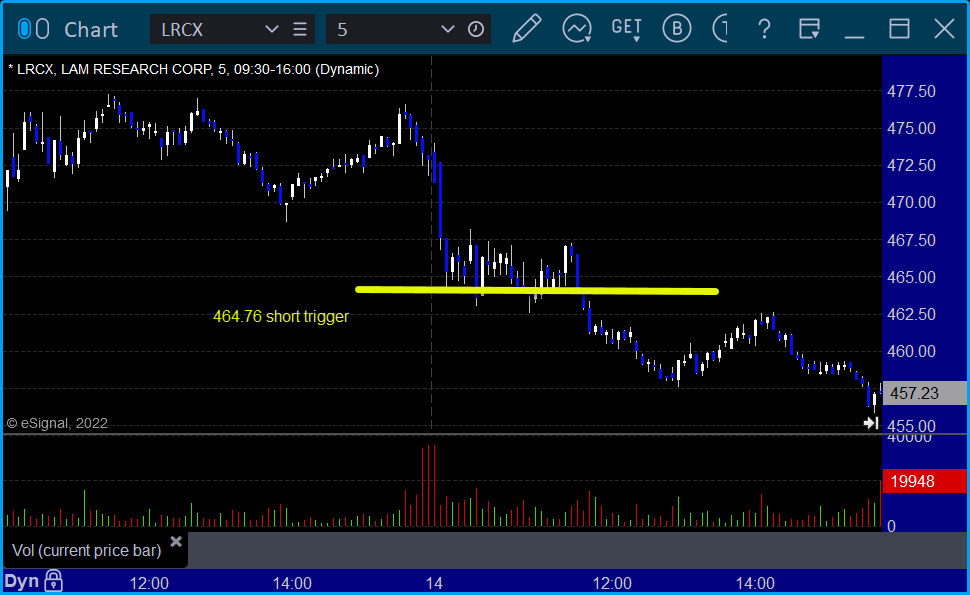
Task: Click the scroll-to-latest-bar arrow icon
Action: (871, 423)
